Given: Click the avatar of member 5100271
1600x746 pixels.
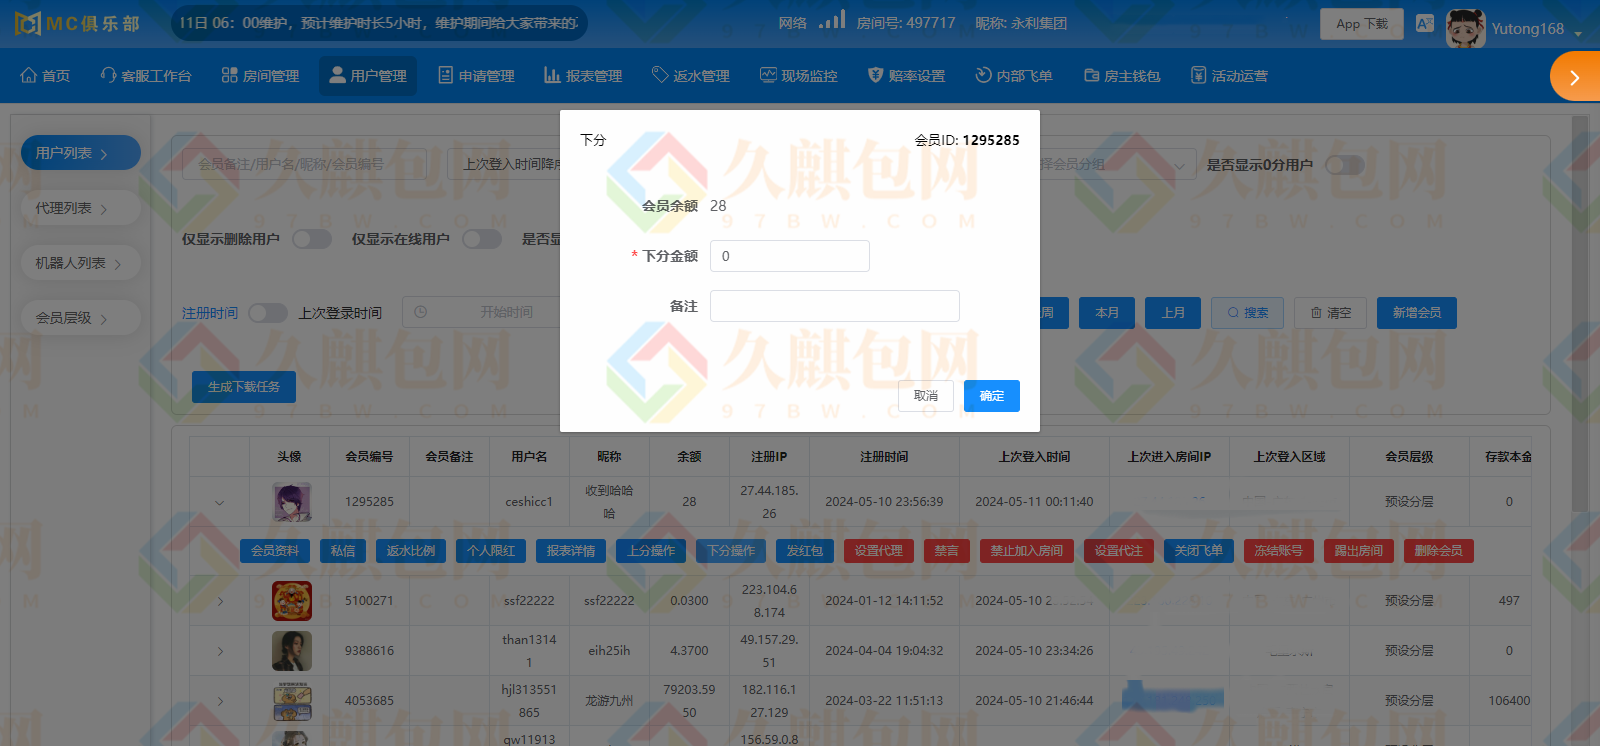Looking at the screenshot, I should pos(292,601).
